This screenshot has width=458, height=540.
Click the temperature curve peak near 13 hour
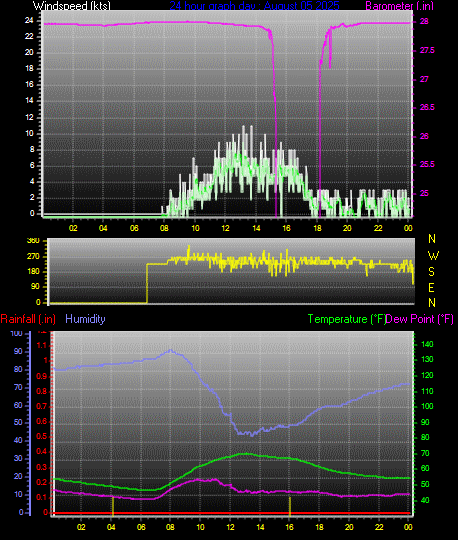tap(246, 454)
